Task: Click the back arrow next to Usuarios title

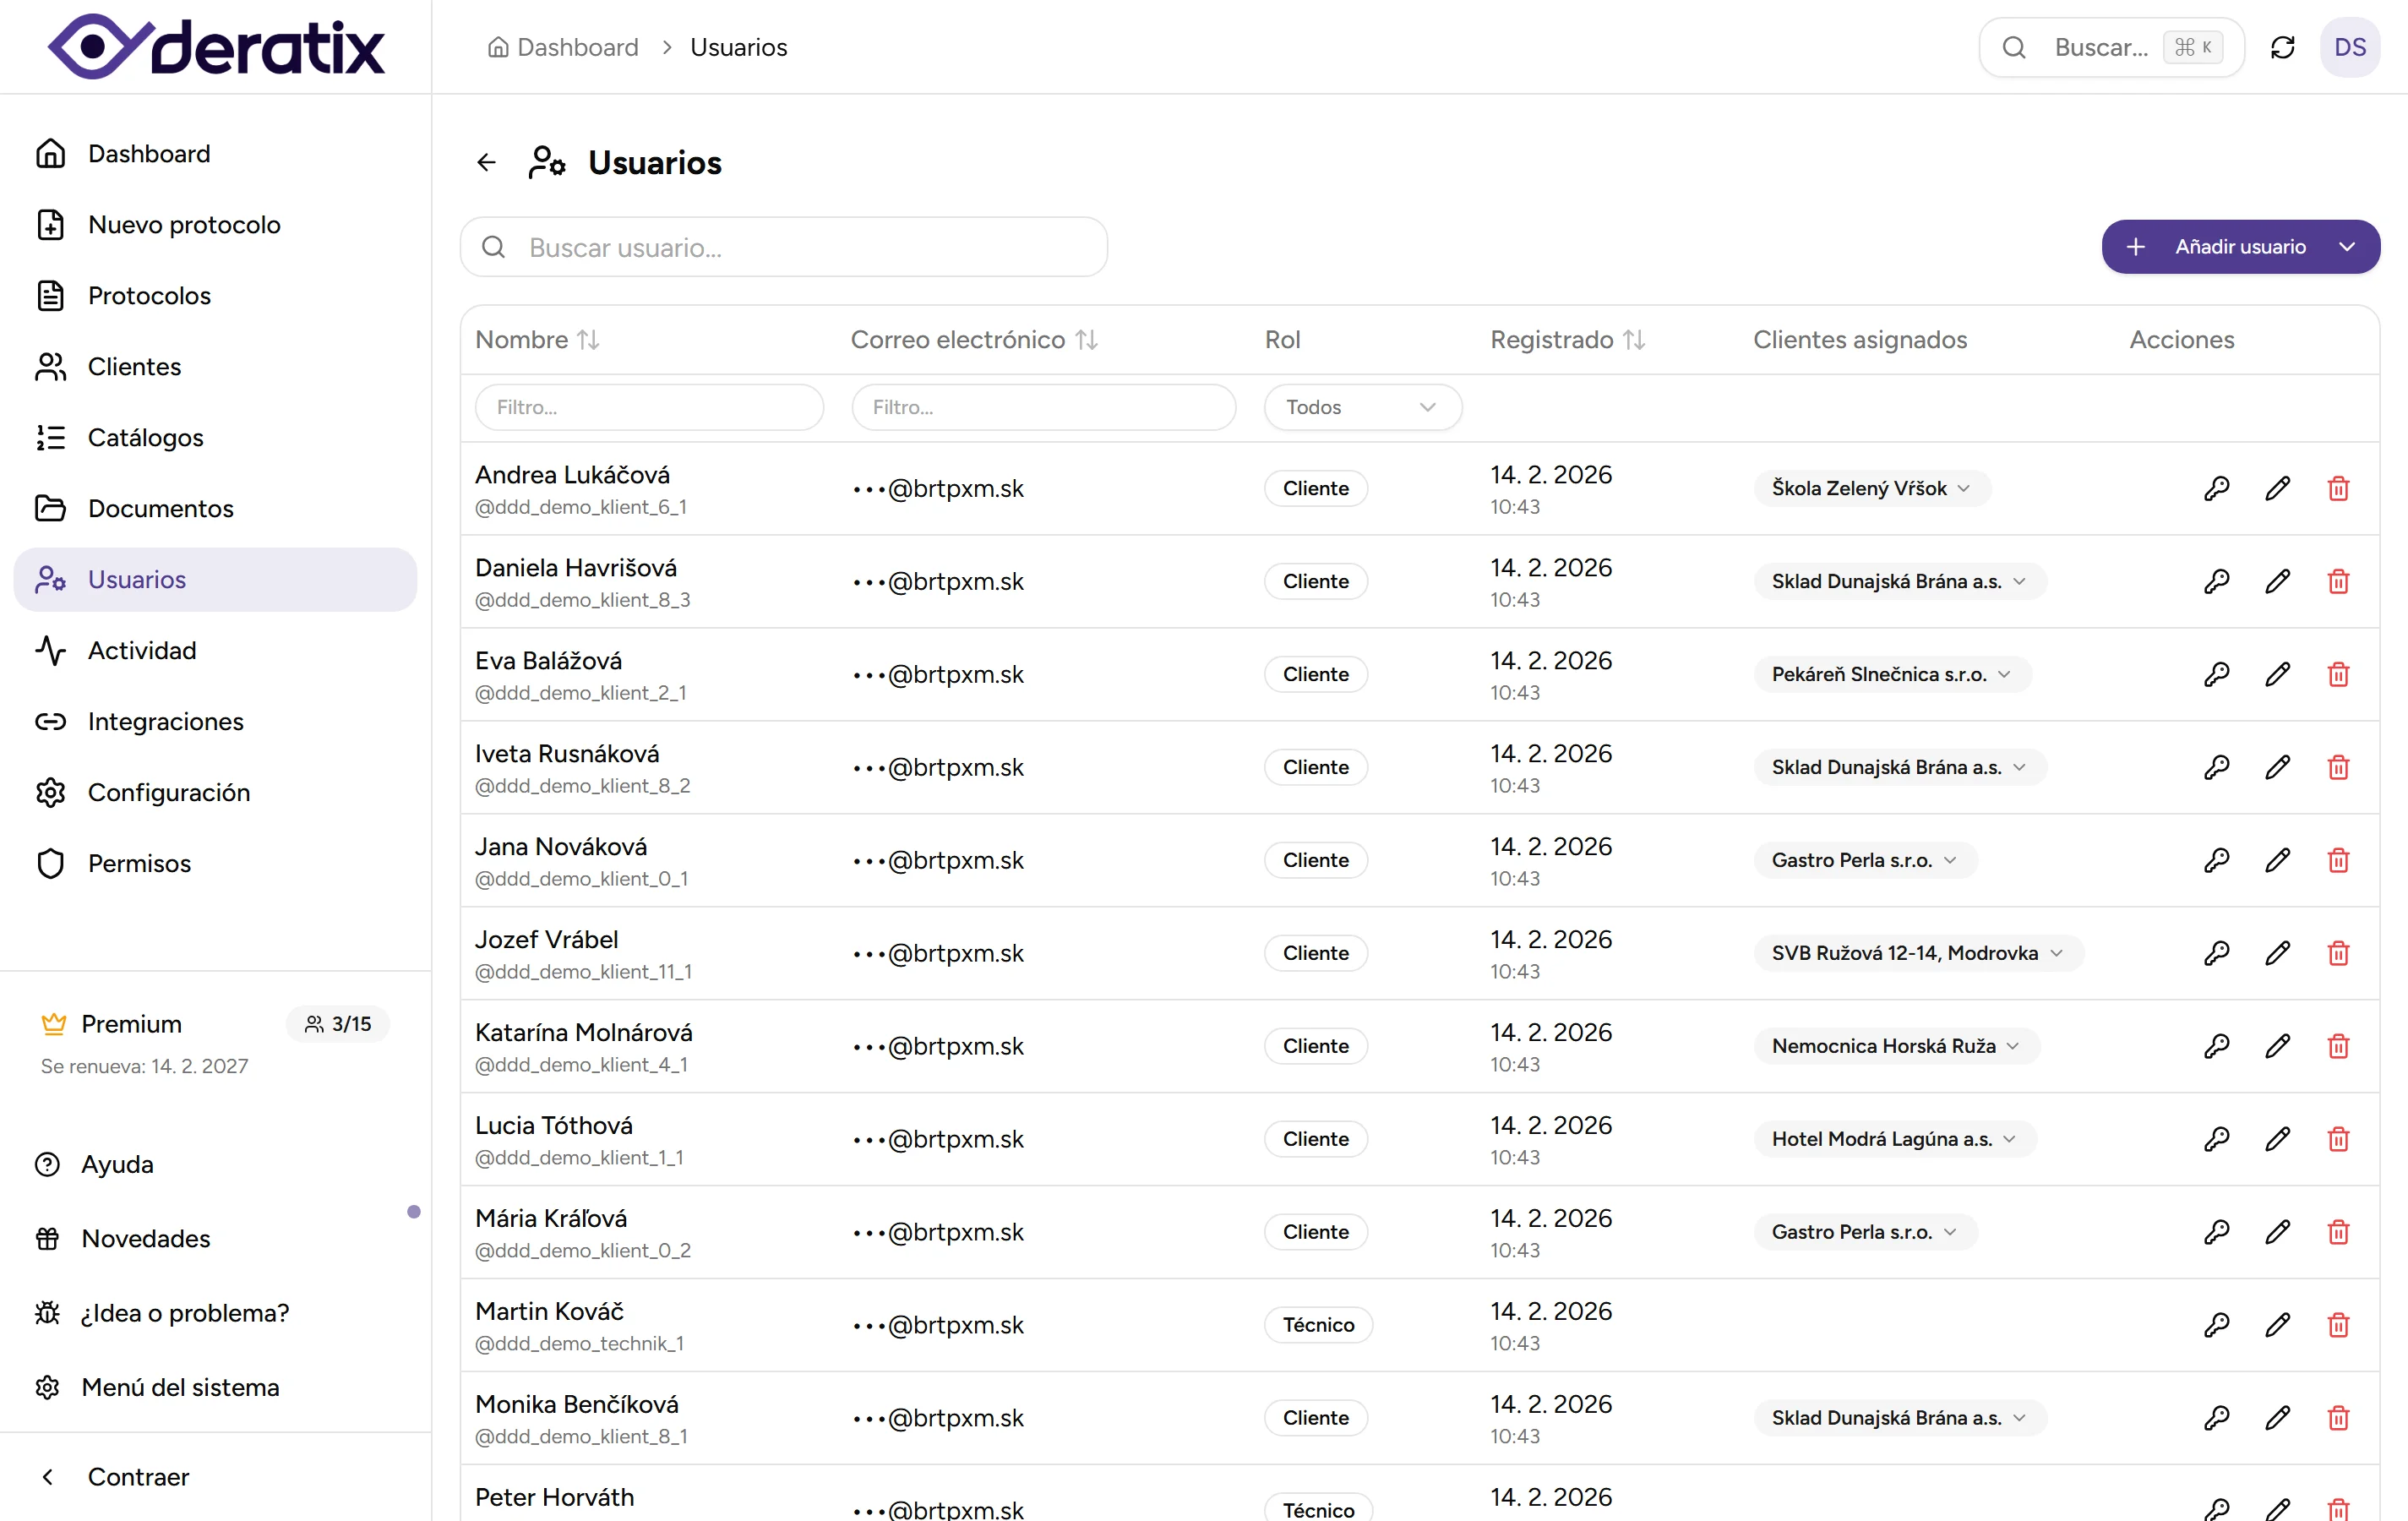Action: (x=486, y=162)
